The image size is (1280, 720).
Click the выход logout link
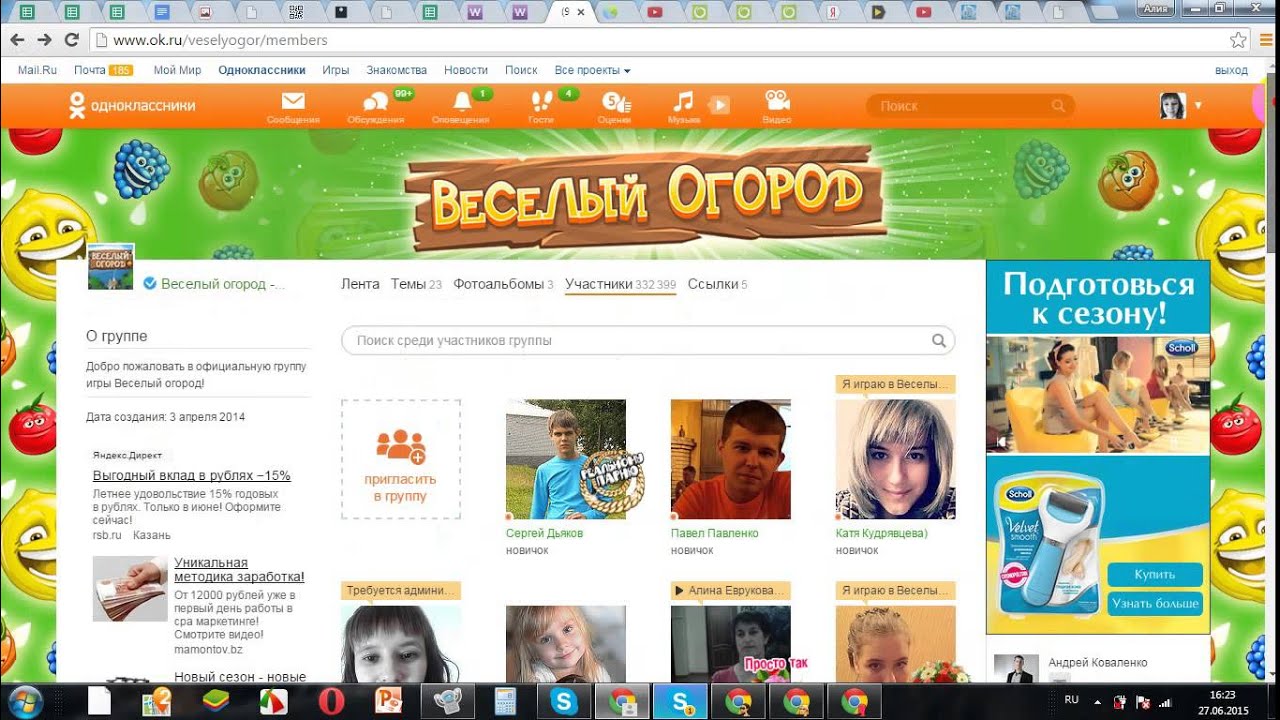(1231, 70)
